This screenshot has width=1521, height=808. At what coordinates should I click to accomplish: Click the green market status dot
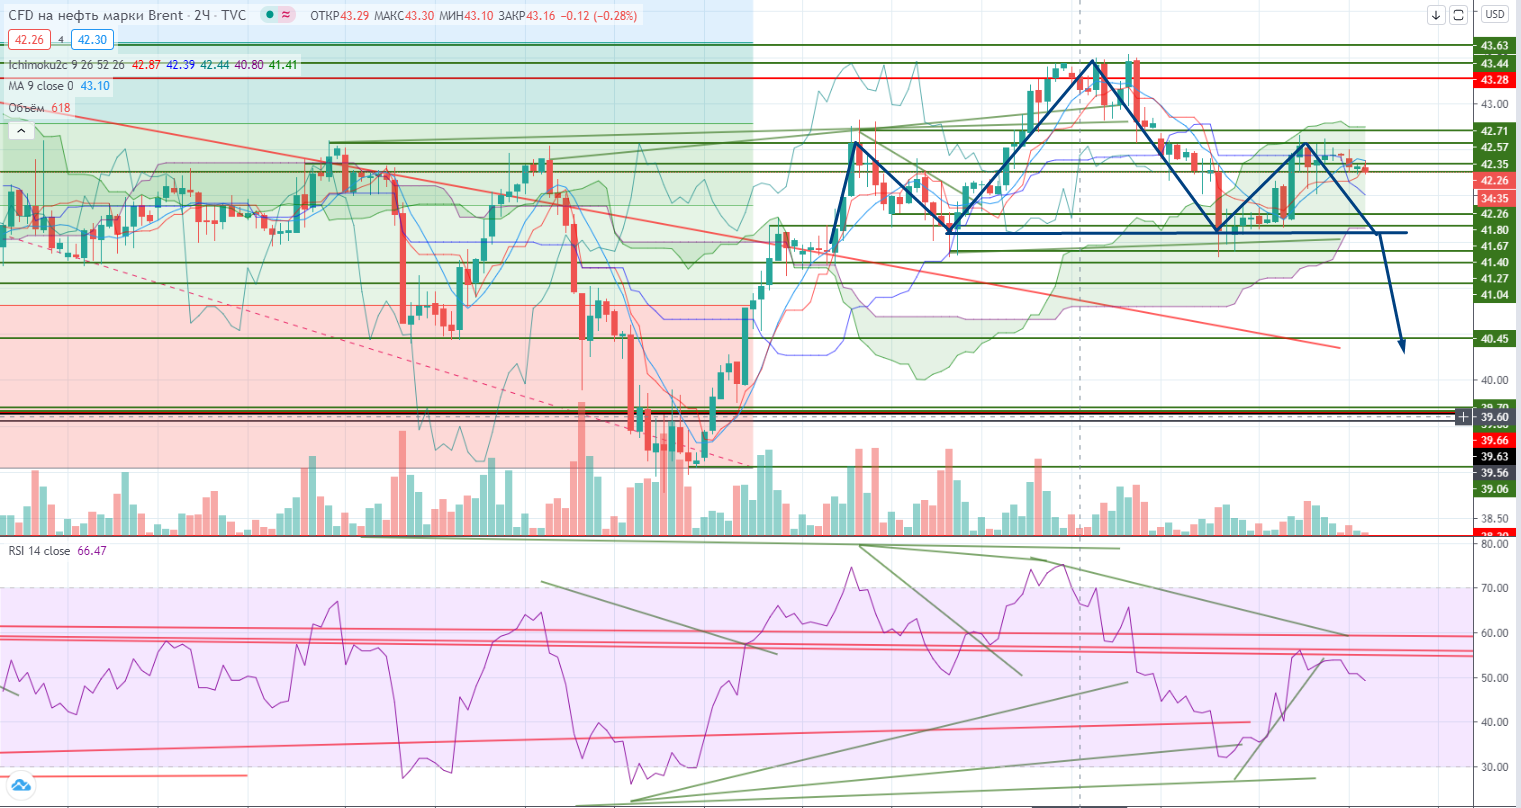[x=270, y=15]
